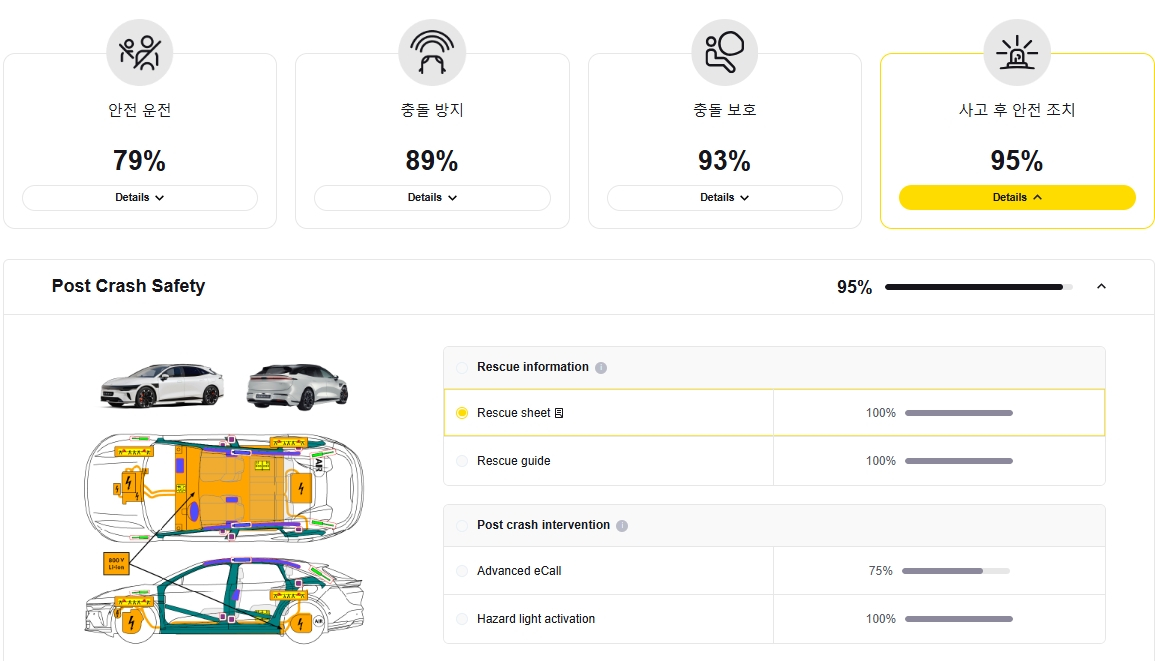The image size is (1155, 661).
Task: Click the Rescue sheet label
Action: pyautogui.click(x=513, y=413)
